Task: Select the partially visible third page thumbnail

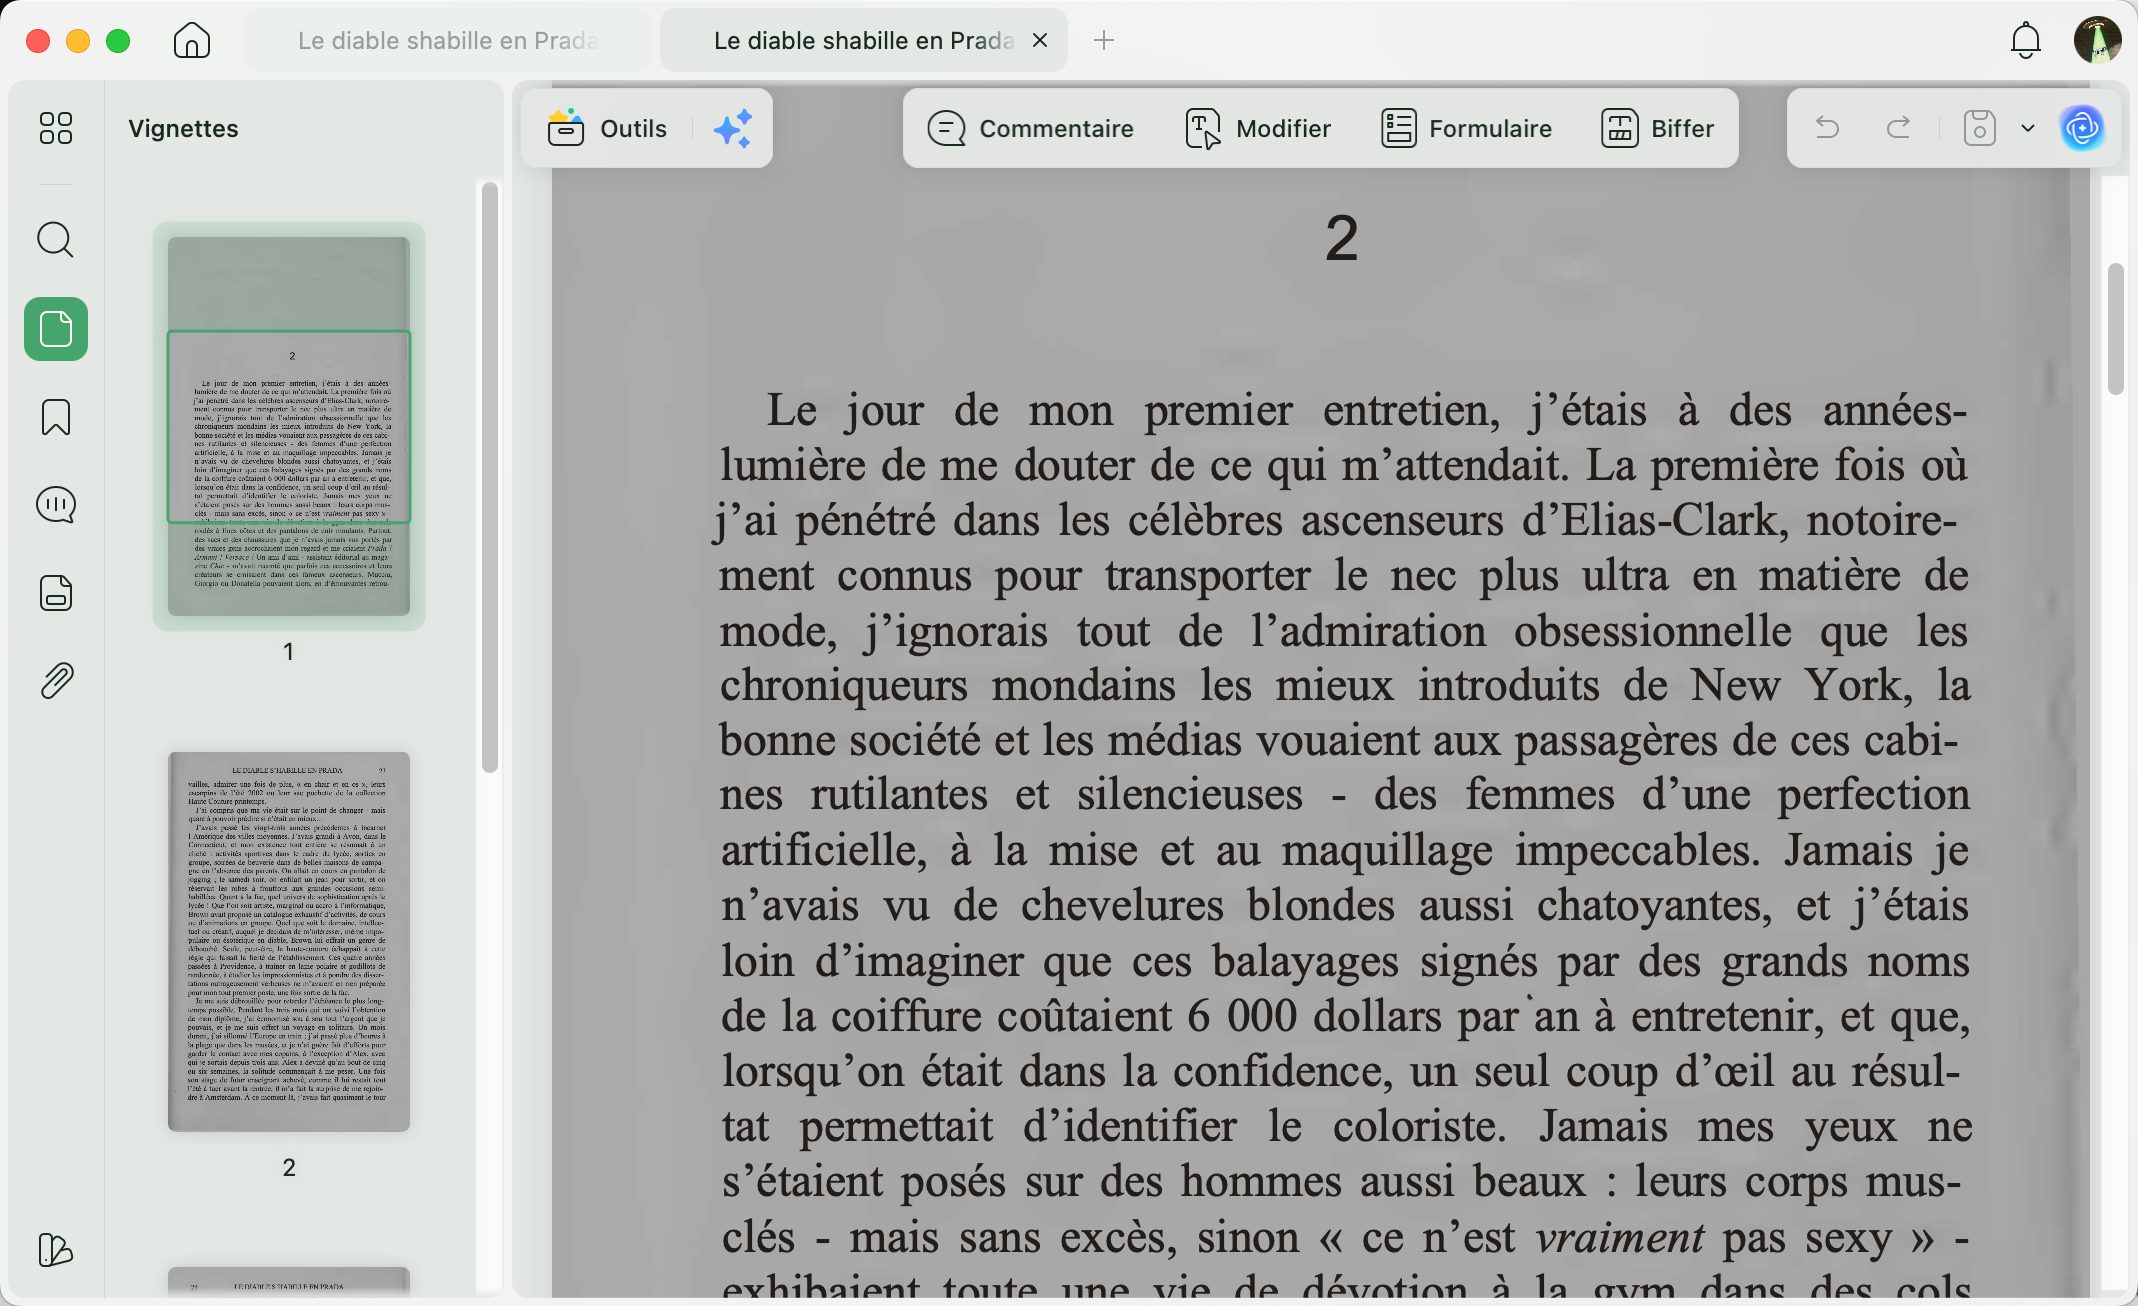Action: [289, 1281]
